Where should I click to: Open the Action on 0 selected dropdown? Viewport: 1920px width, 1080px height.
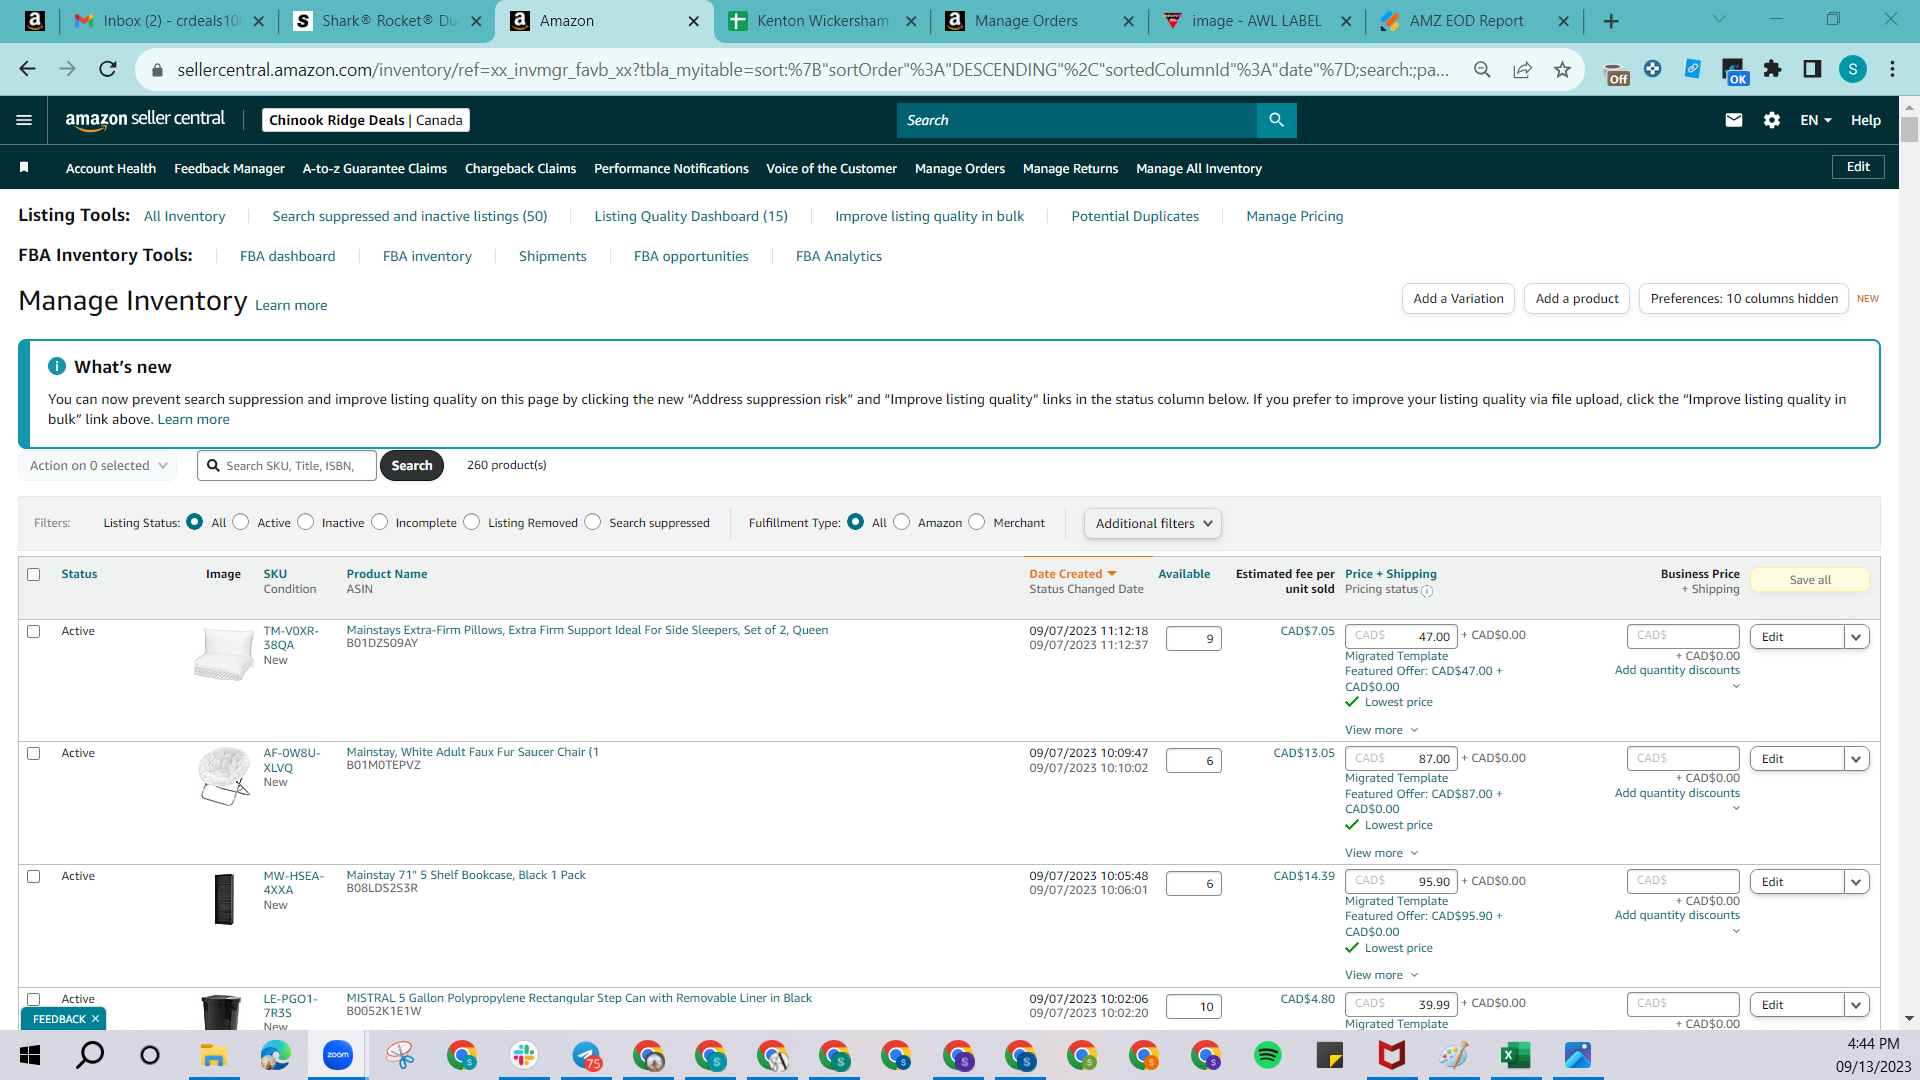tap(98, 466)
